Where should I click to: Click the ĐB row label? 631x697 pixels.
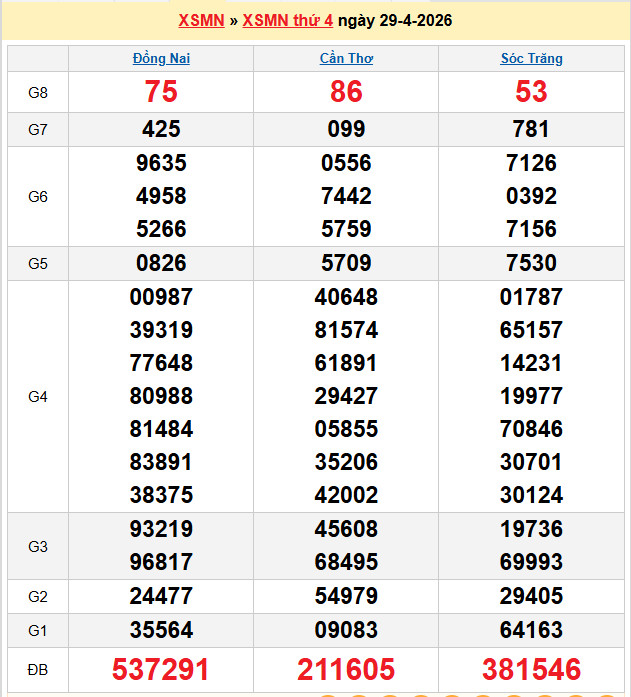click(38, 669)
